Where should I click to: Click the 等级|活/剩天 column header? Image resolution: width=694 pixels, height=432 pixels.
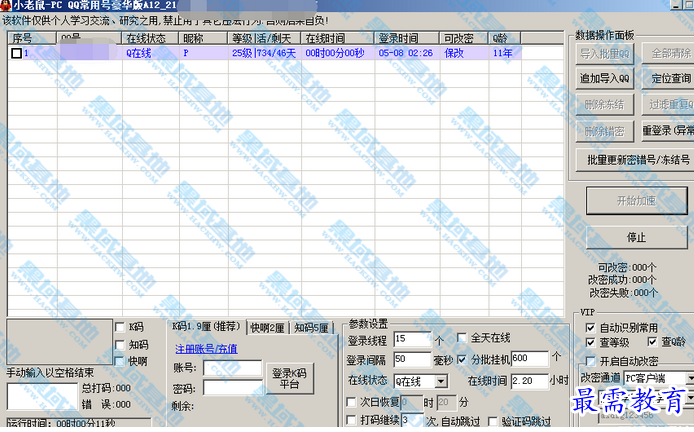264,38
